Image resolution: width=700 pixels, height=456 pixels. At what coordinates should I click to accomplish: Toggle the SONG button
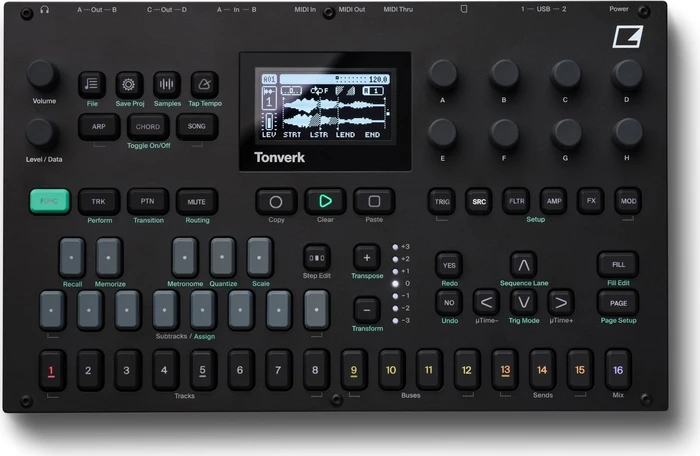[197, 127]
